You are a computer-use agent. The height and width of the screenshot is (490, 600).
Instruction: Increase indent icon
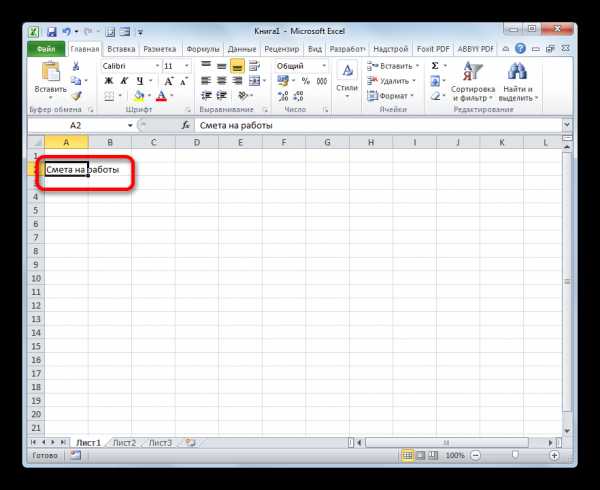point(222,96)
